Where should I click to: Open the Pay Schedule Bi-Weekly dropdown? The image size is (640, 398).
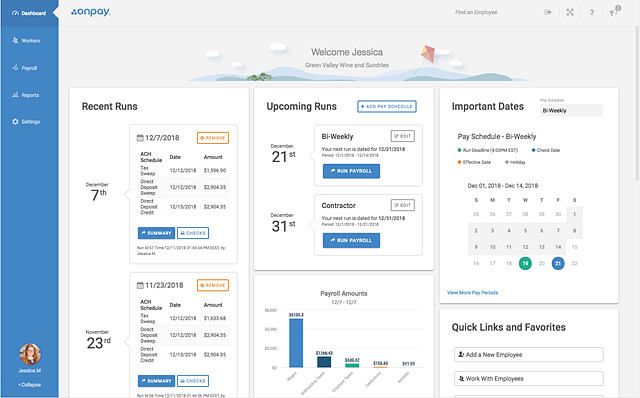point(571,110)
